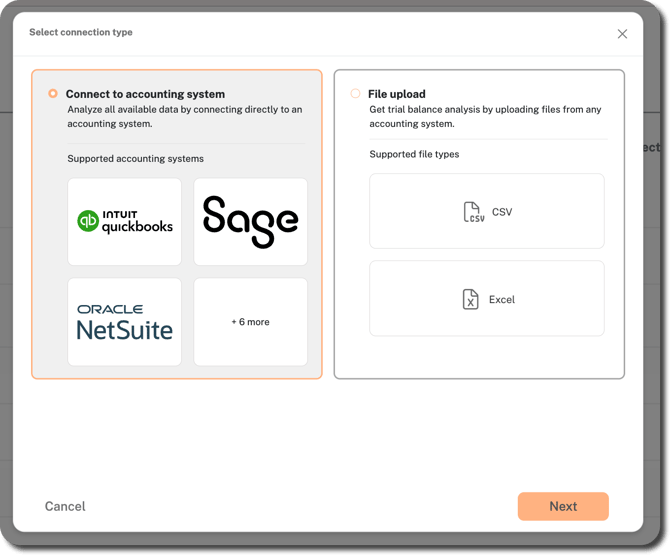Click the QuickBooks green qb icon
Viewport: 670px width, 555px height.
pyautogui.click(x=88, y=221)
